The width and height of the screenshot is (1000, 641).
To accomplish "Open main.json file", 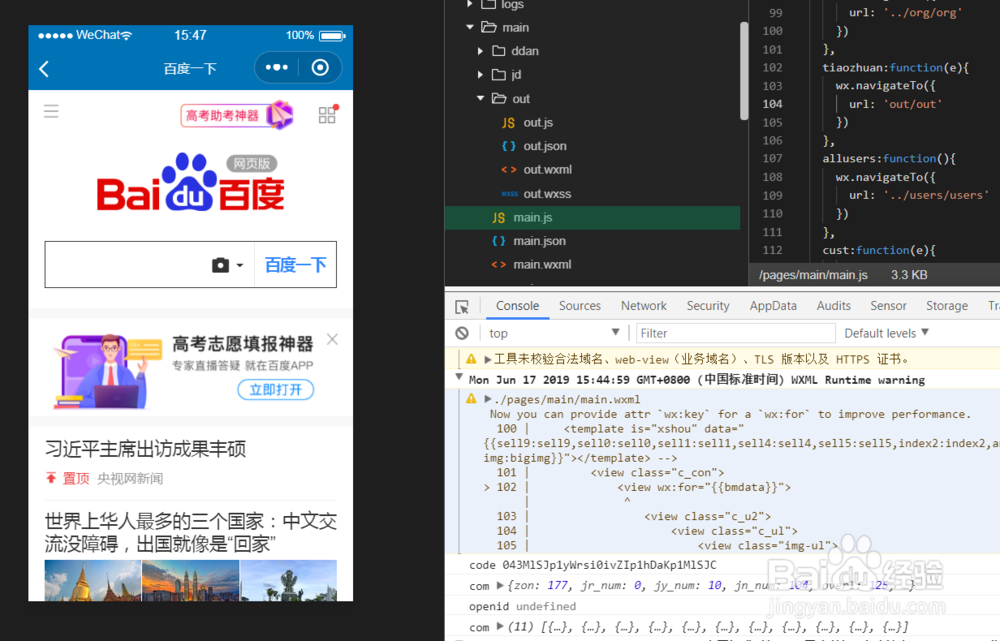I will pyautogui.click(x=540, y=241).
